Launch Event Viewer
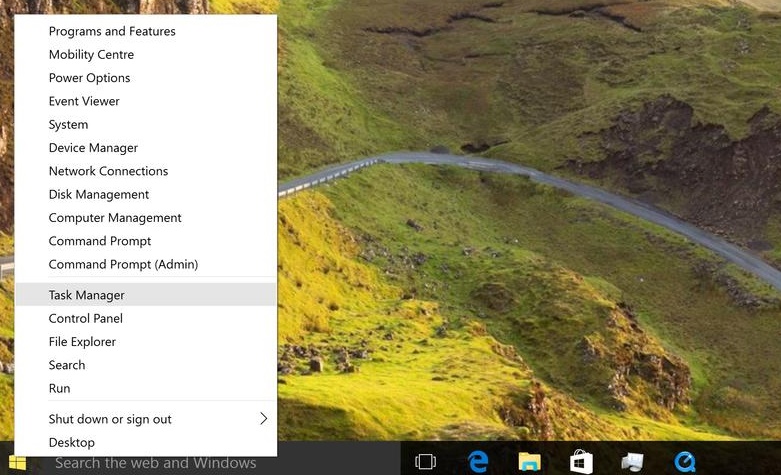 point(145,101)
